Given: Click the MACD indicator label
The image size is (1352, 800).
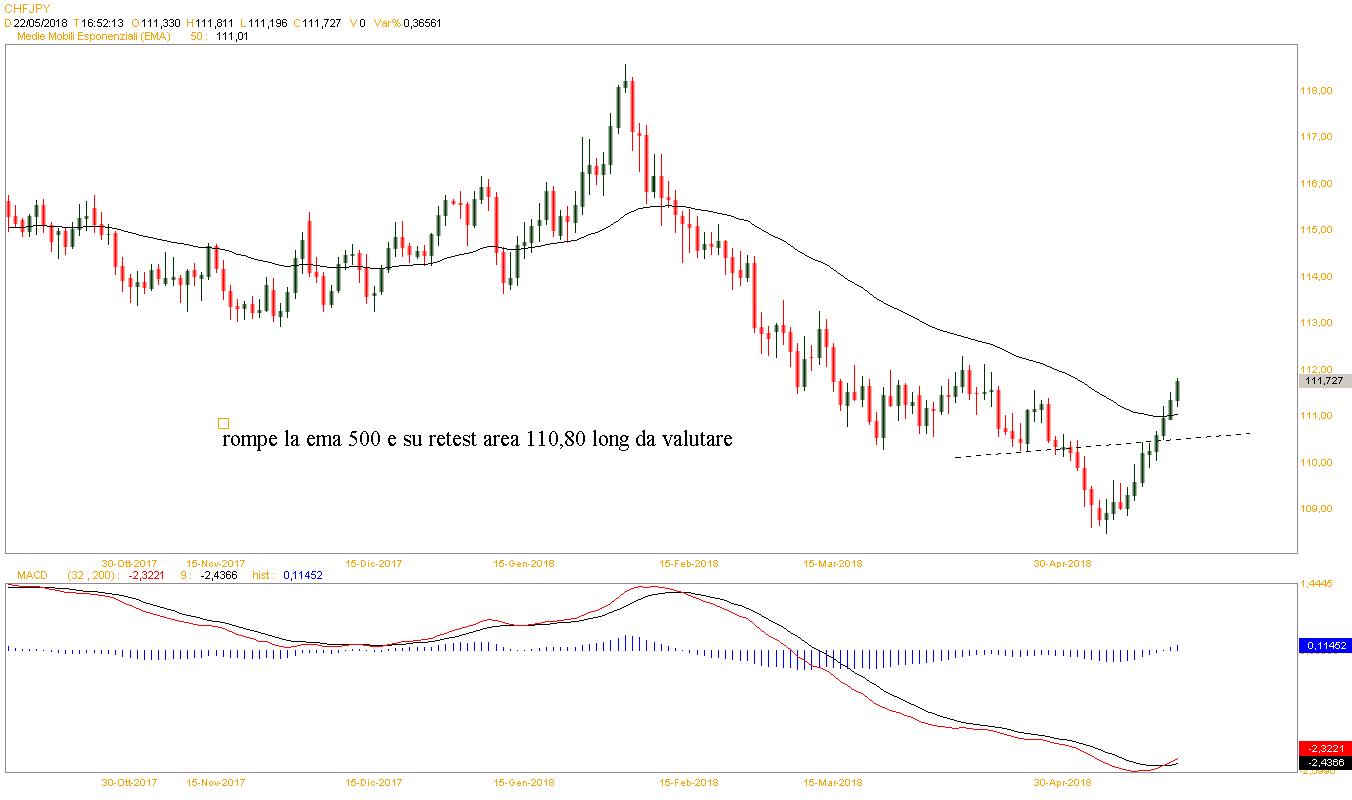Looking at the screenshot, I should point(33,575).
